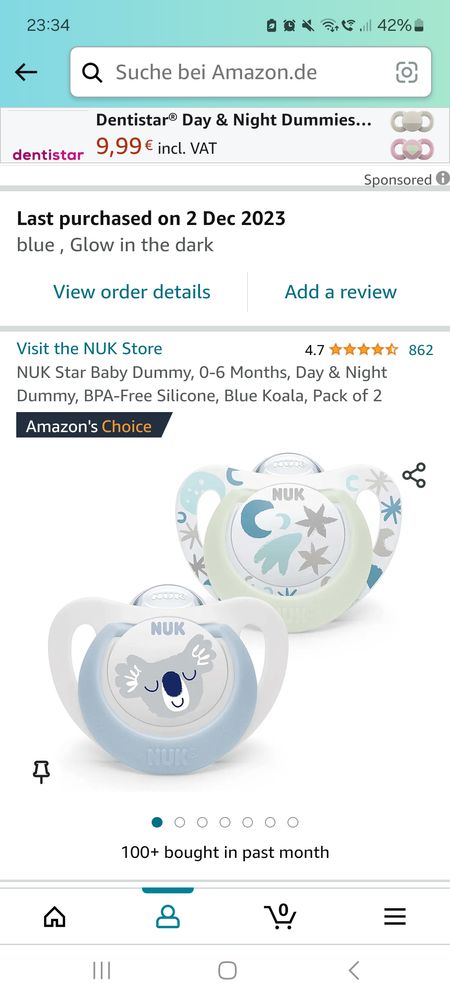Tap the back arrow beside search bar
The image size is (450, 1000).
click(26, 72)
